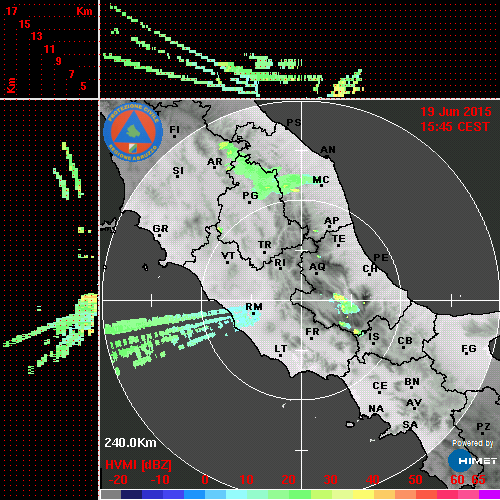This screenshot has width=500, height=500.
Task: Click the date text 19 Jun 2015
Action: point(456,112)
